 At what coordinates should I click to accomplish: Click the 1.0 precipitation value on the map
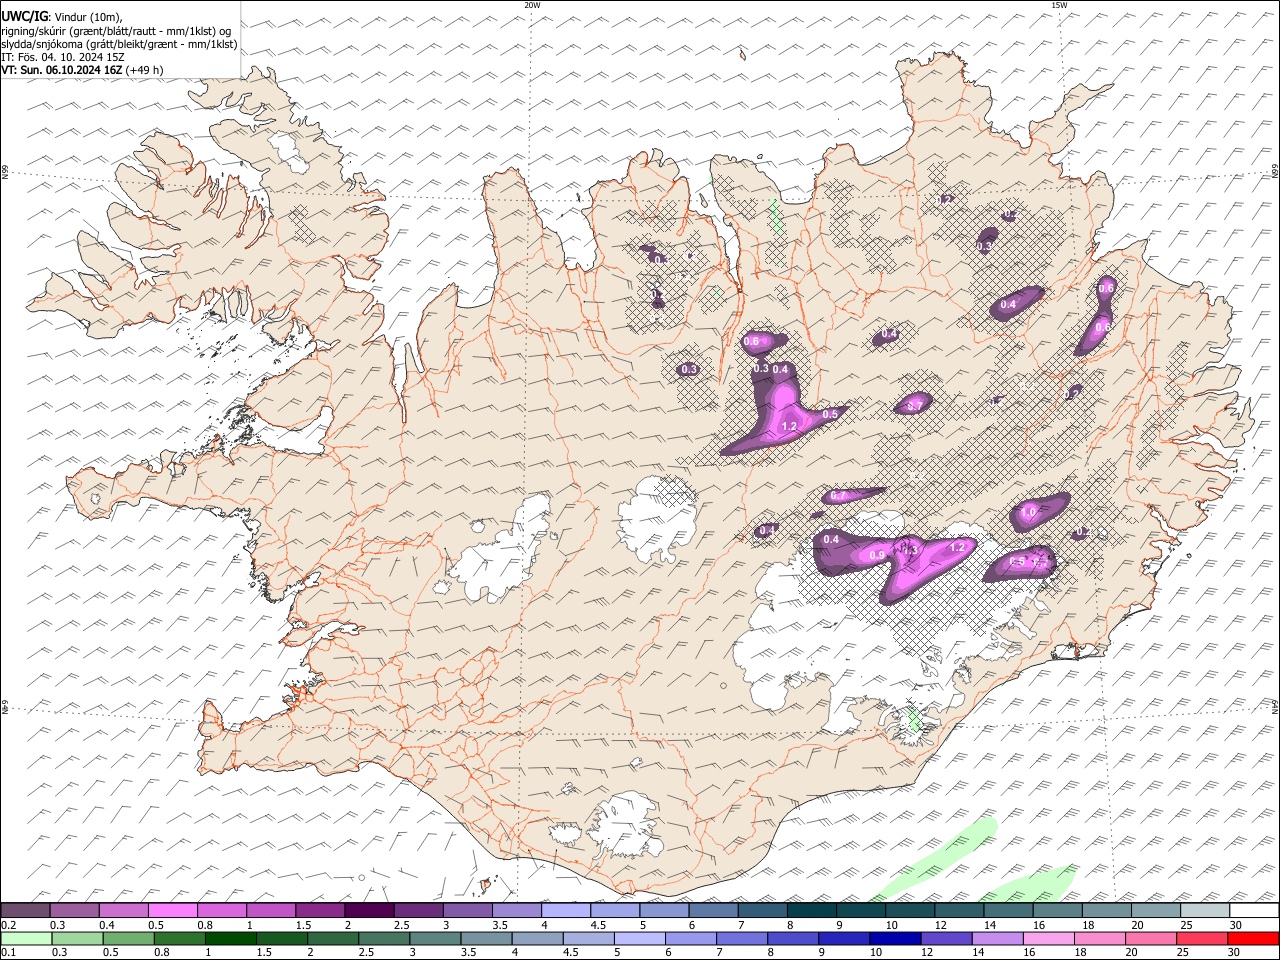pos(1029,513)
